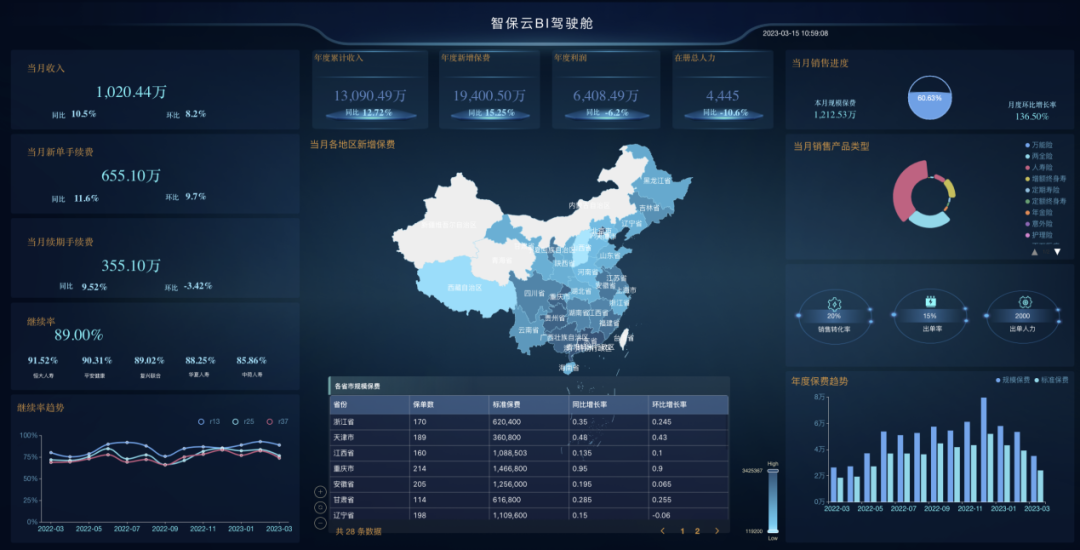Click the 智保云BI驾驶舱 dashboard title
This screenshot has height=550, width=1080.
pos(542,23)
